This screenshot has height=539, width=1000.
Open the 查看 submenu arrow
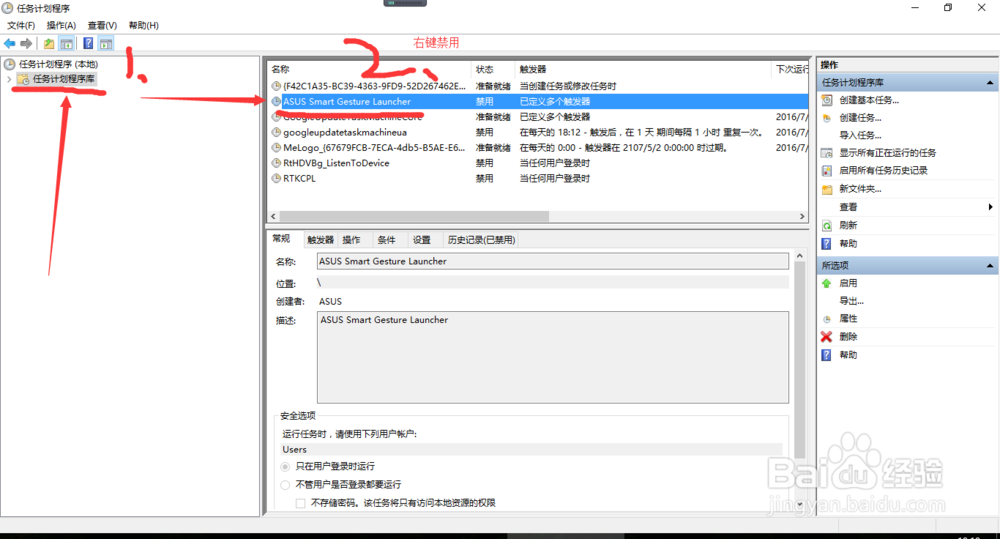coord(990,207)
